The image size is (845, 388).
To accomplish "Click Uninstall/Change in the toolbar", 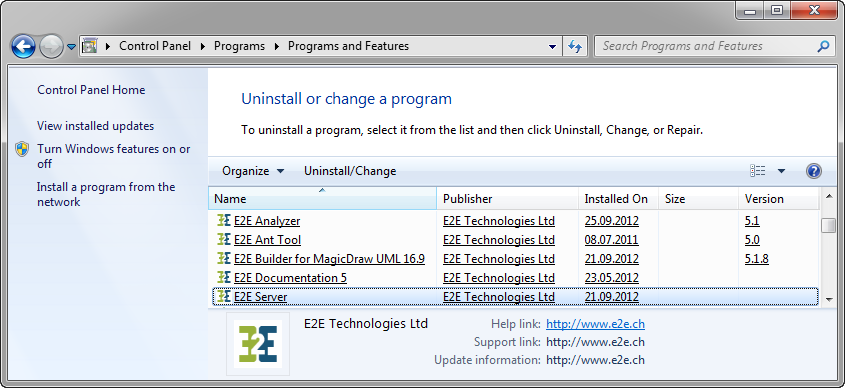I will (x=350, y=171).
